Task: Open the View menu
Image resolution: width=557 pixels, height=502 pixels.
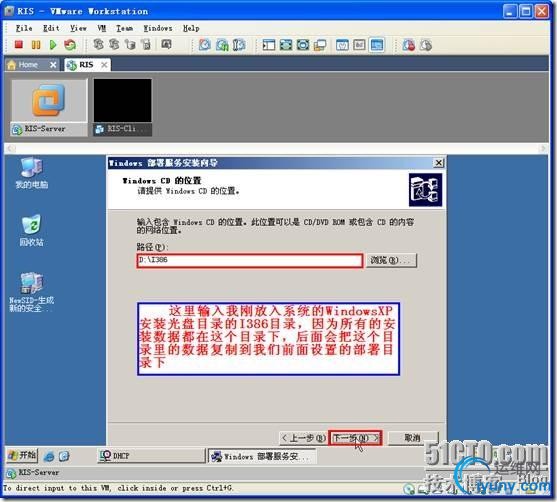Action: click(78, 28)
